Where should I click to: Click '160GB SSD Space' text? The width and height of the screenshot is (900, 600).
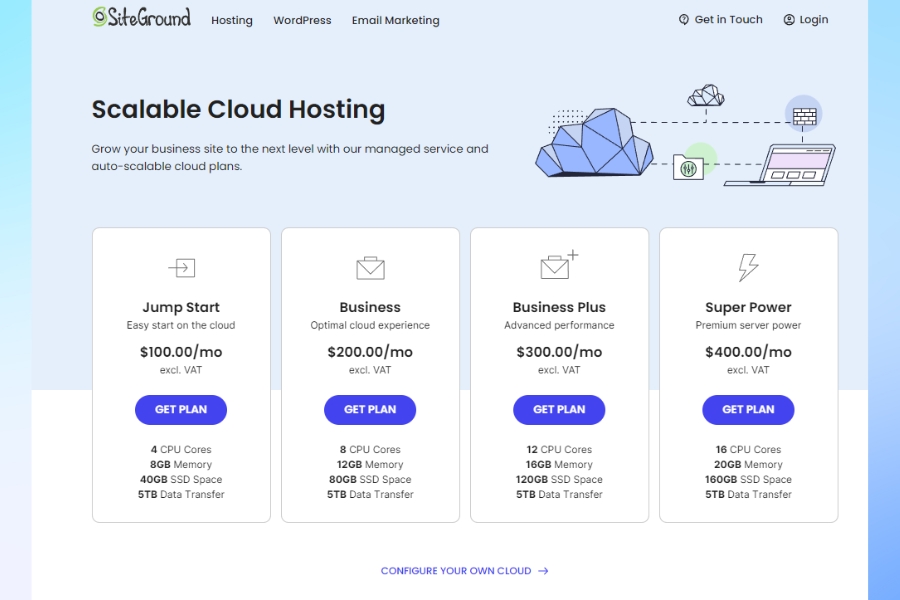coord(748,479)
